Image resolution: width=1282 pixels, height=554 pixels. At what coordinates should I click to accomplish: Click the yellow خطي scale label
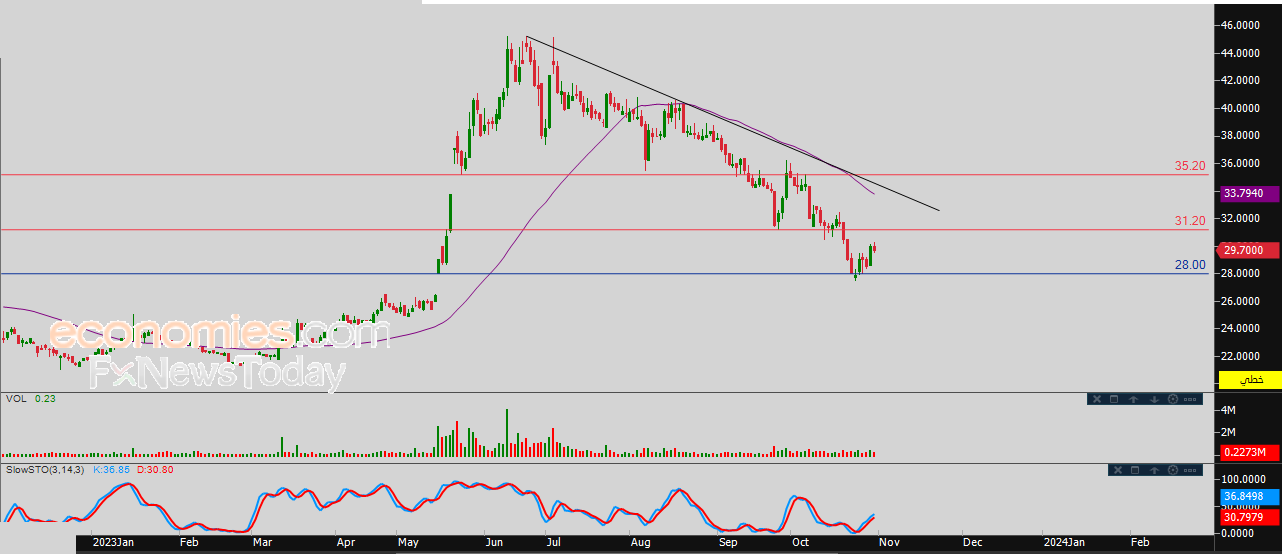tap(1250, 380)
